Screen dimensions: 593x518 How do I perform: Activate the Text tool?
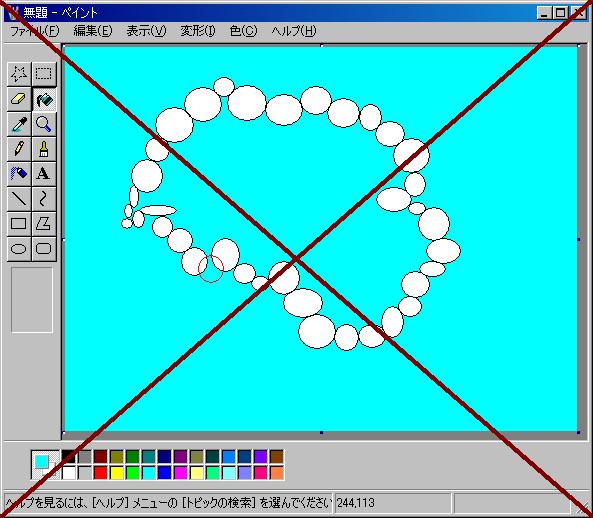click(44, 174)
